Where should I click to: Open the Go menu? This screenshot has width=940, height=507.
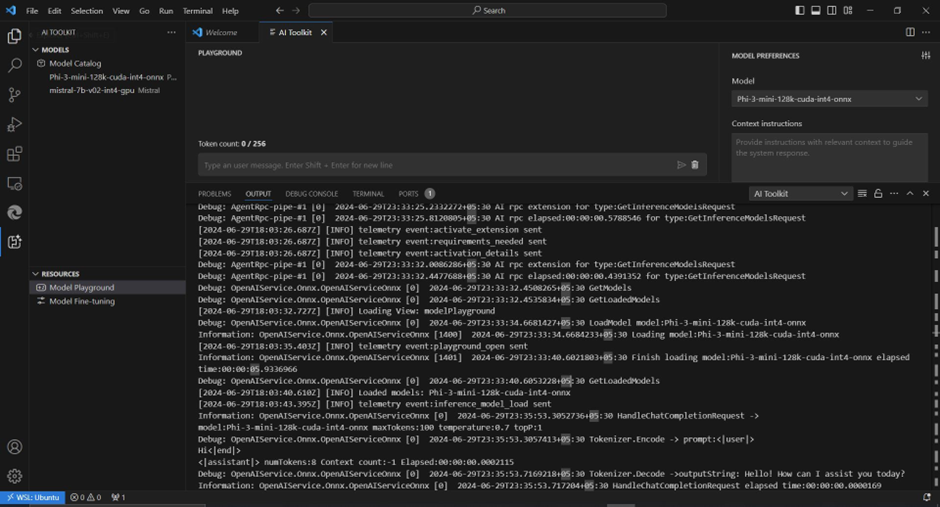point(144,11)
